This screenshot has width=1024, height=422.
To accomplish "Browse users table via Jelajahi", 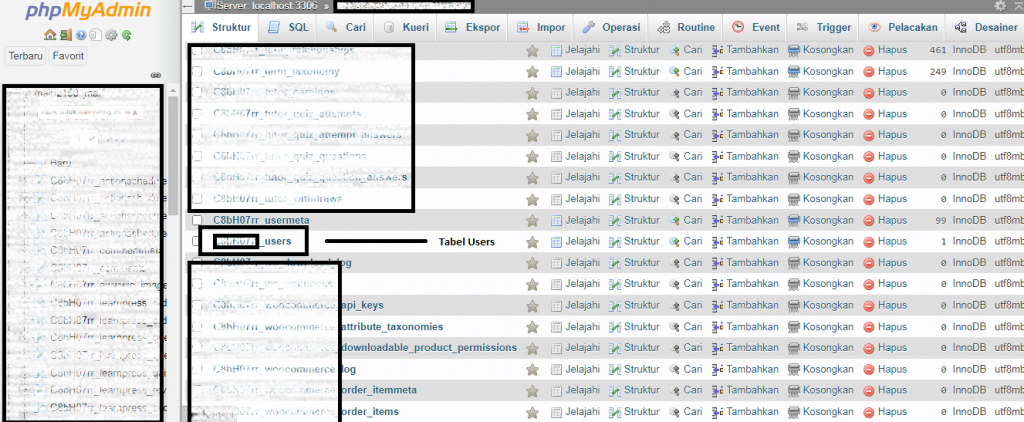I will (575, 242).
